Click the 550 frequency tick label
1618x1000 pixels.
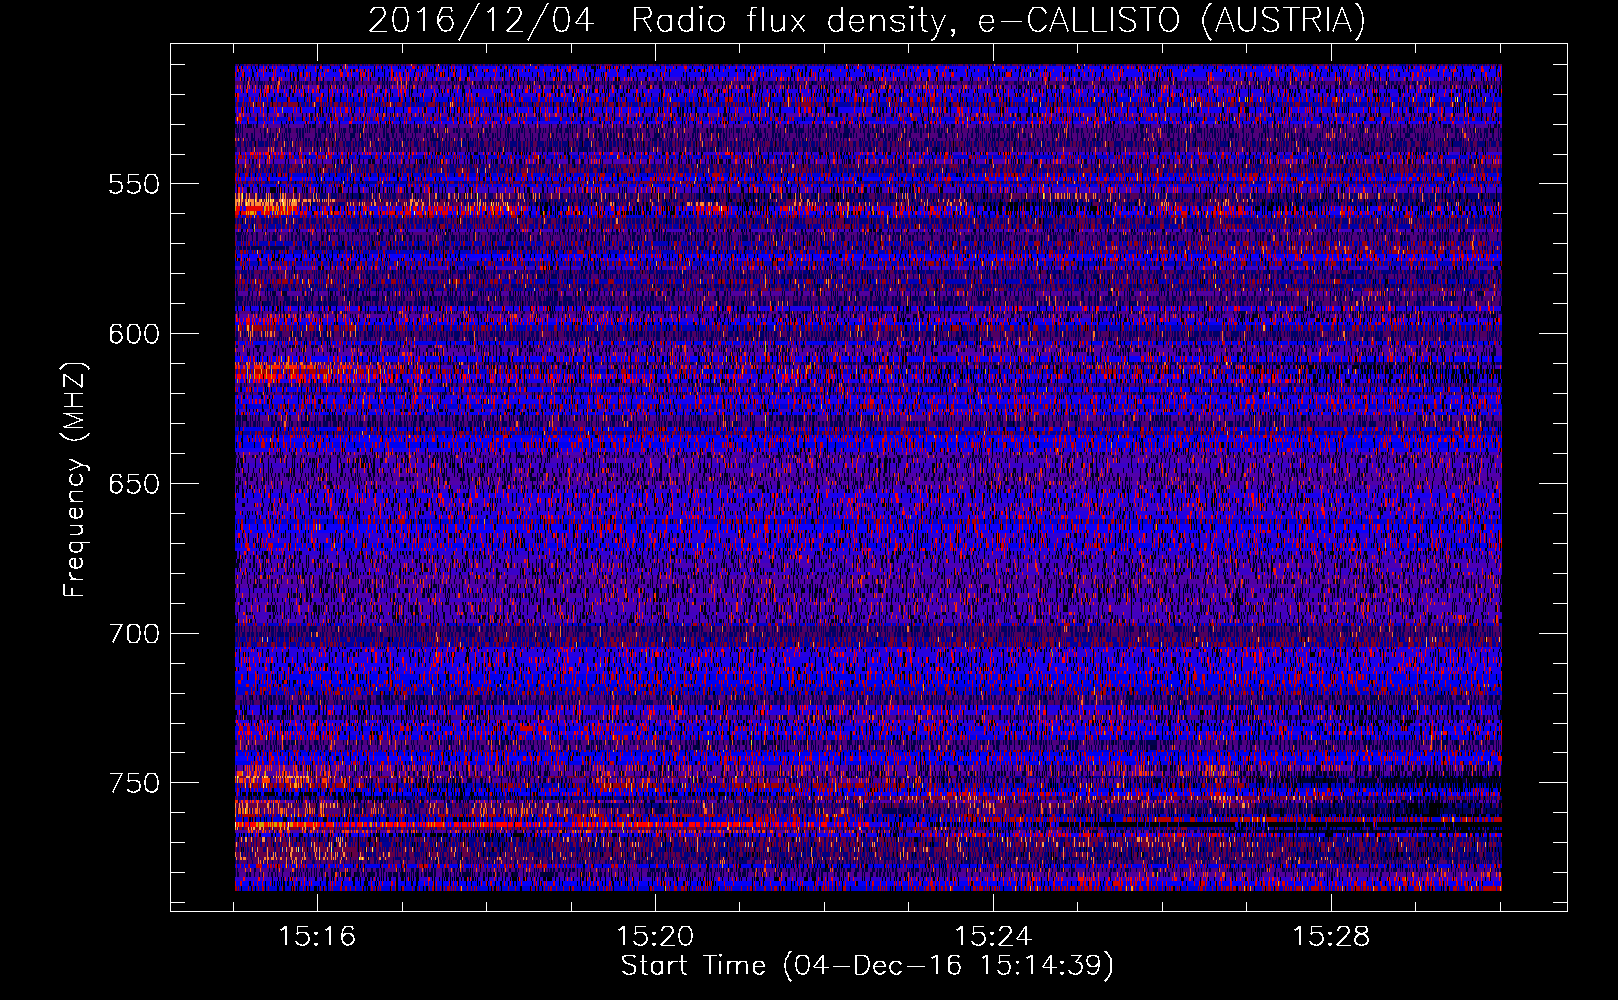click(134, 184)
